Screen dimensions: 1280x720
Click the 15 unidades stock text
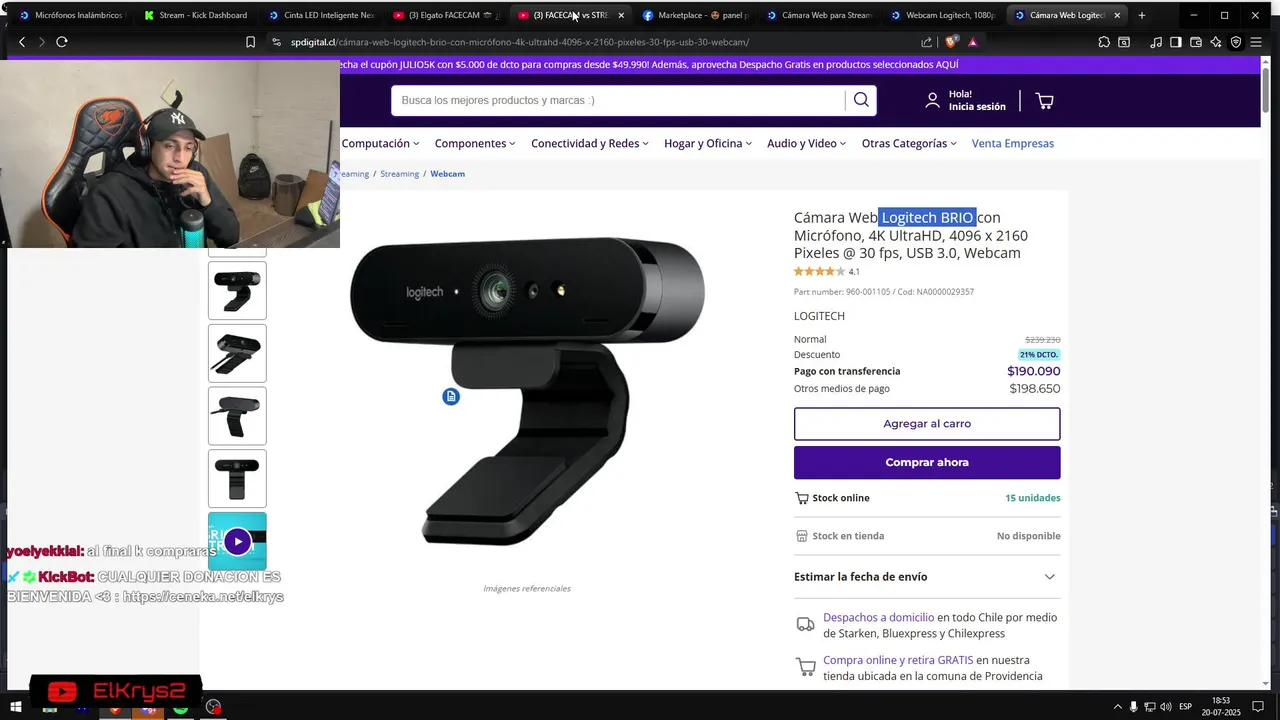coord(1033,498)
